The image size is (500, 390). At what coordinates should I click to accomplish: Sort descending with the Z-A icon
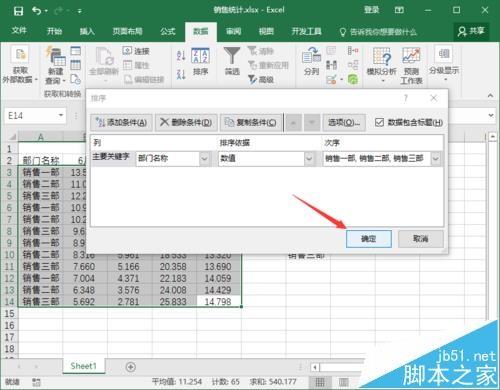pyautogui.click(x=181, y=74)
